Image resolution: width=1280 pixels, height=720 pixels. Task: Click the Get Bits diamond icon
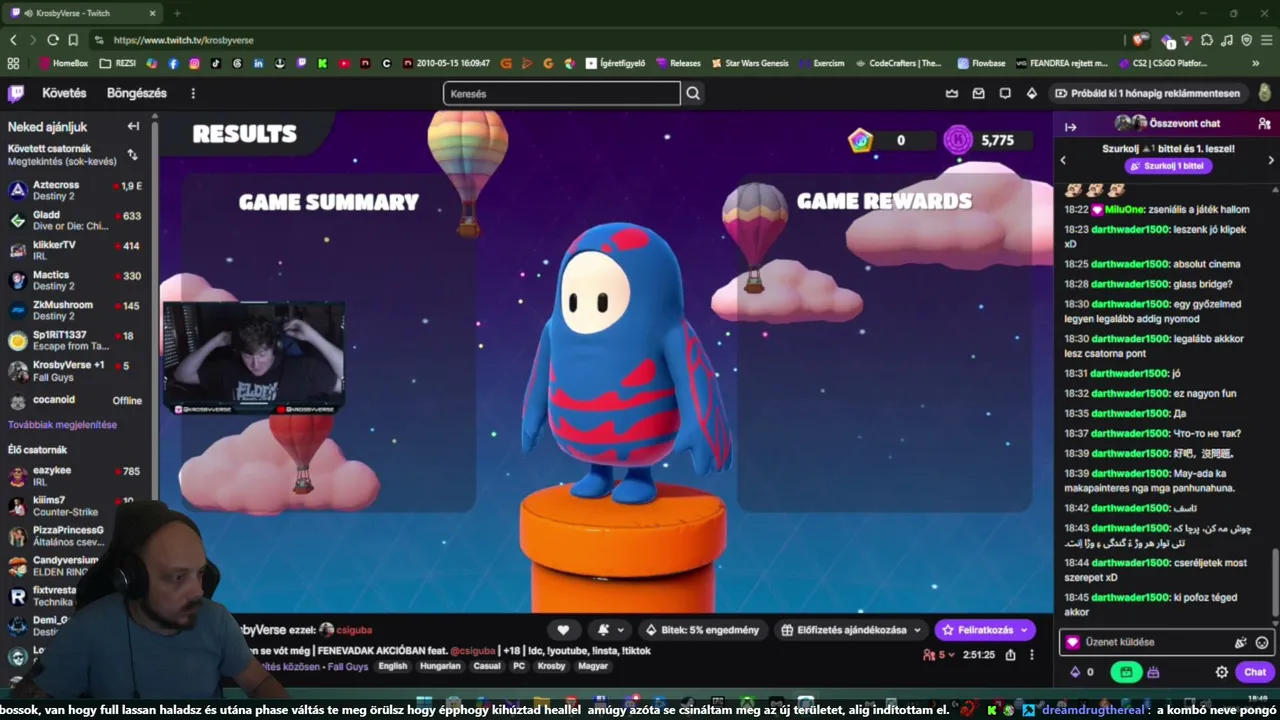tap(1031, 93)
